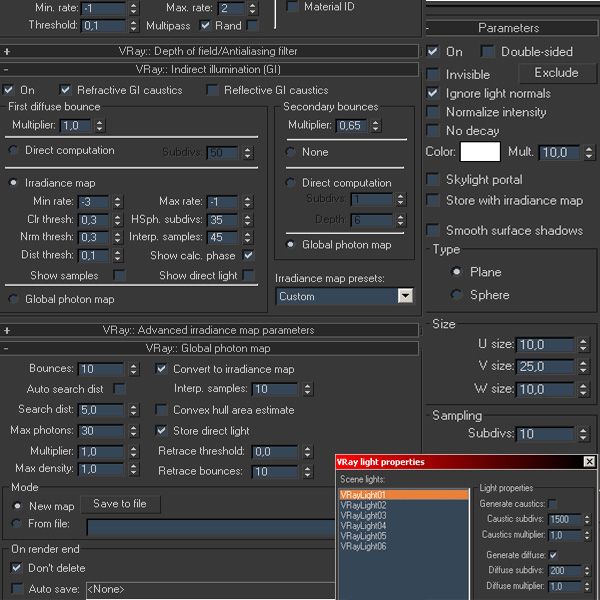Select Direct computation for secondary bounces
Viewport: 600px width, 600px height.
290,183
